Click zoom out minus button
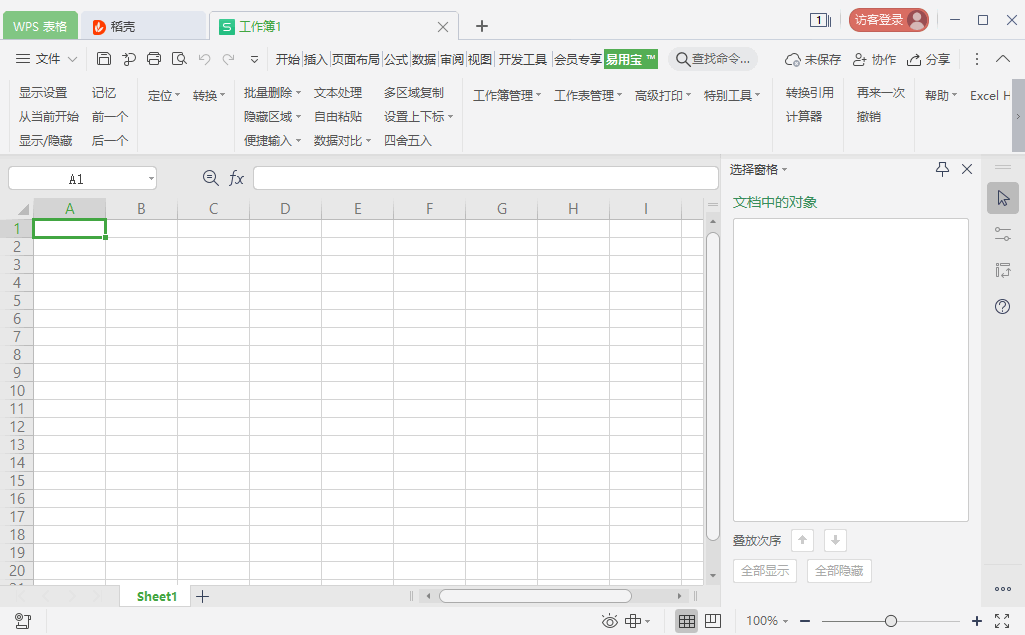Image resolution: width=1025 pixels, height=635 pixels. tap(805, 621)
